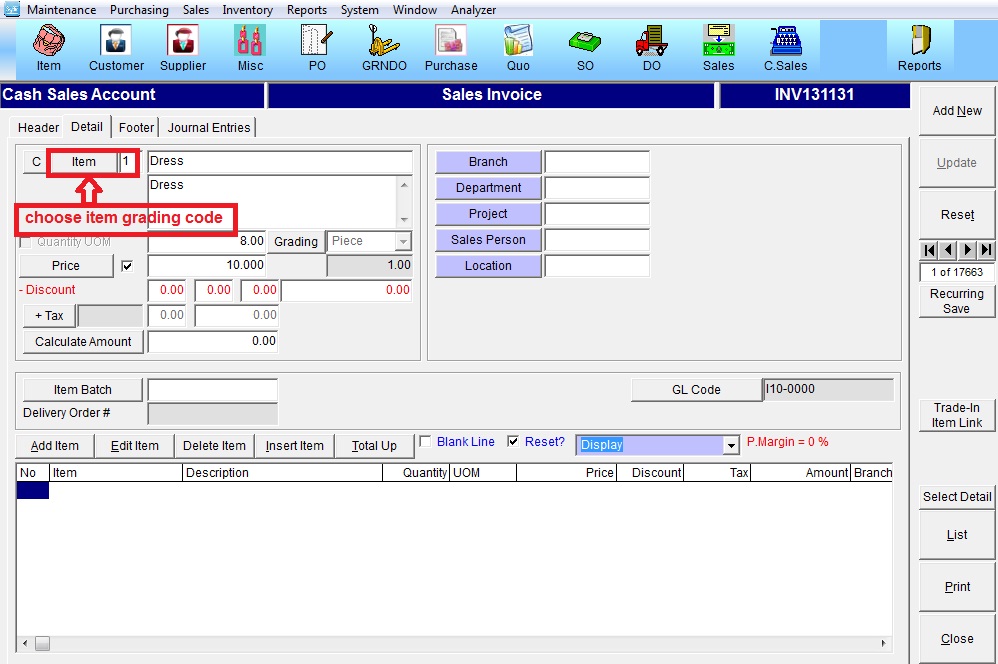Open the Reports toolbar icon
This screenshot has height=664, width=998.
919,48
